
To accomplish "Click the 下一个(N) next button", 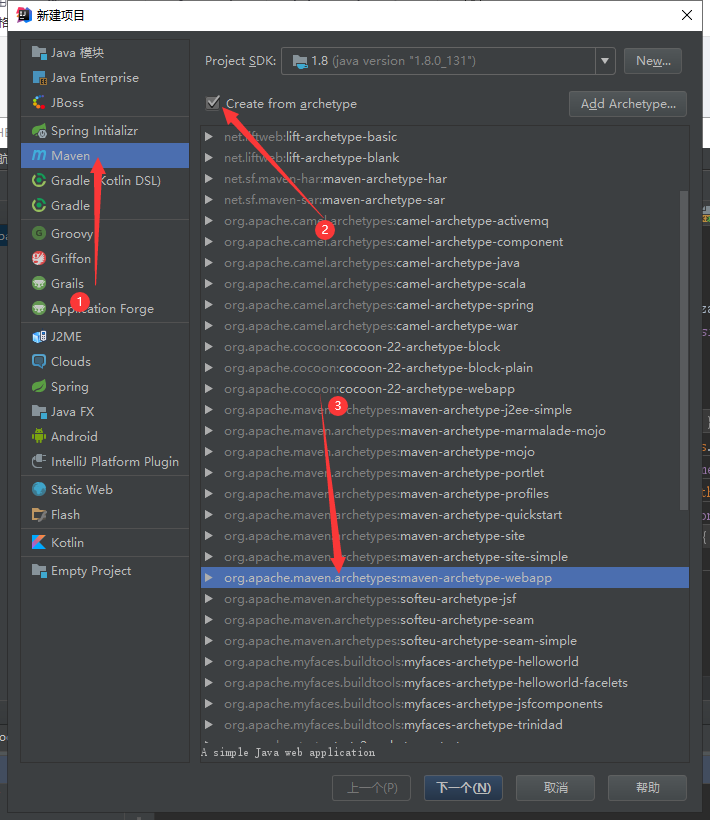I will pyautogui.click(x=463, y=788).
